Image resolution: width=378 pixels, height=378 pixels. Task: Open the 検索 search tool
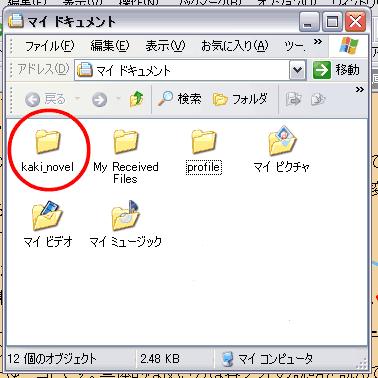pos(180,99)
